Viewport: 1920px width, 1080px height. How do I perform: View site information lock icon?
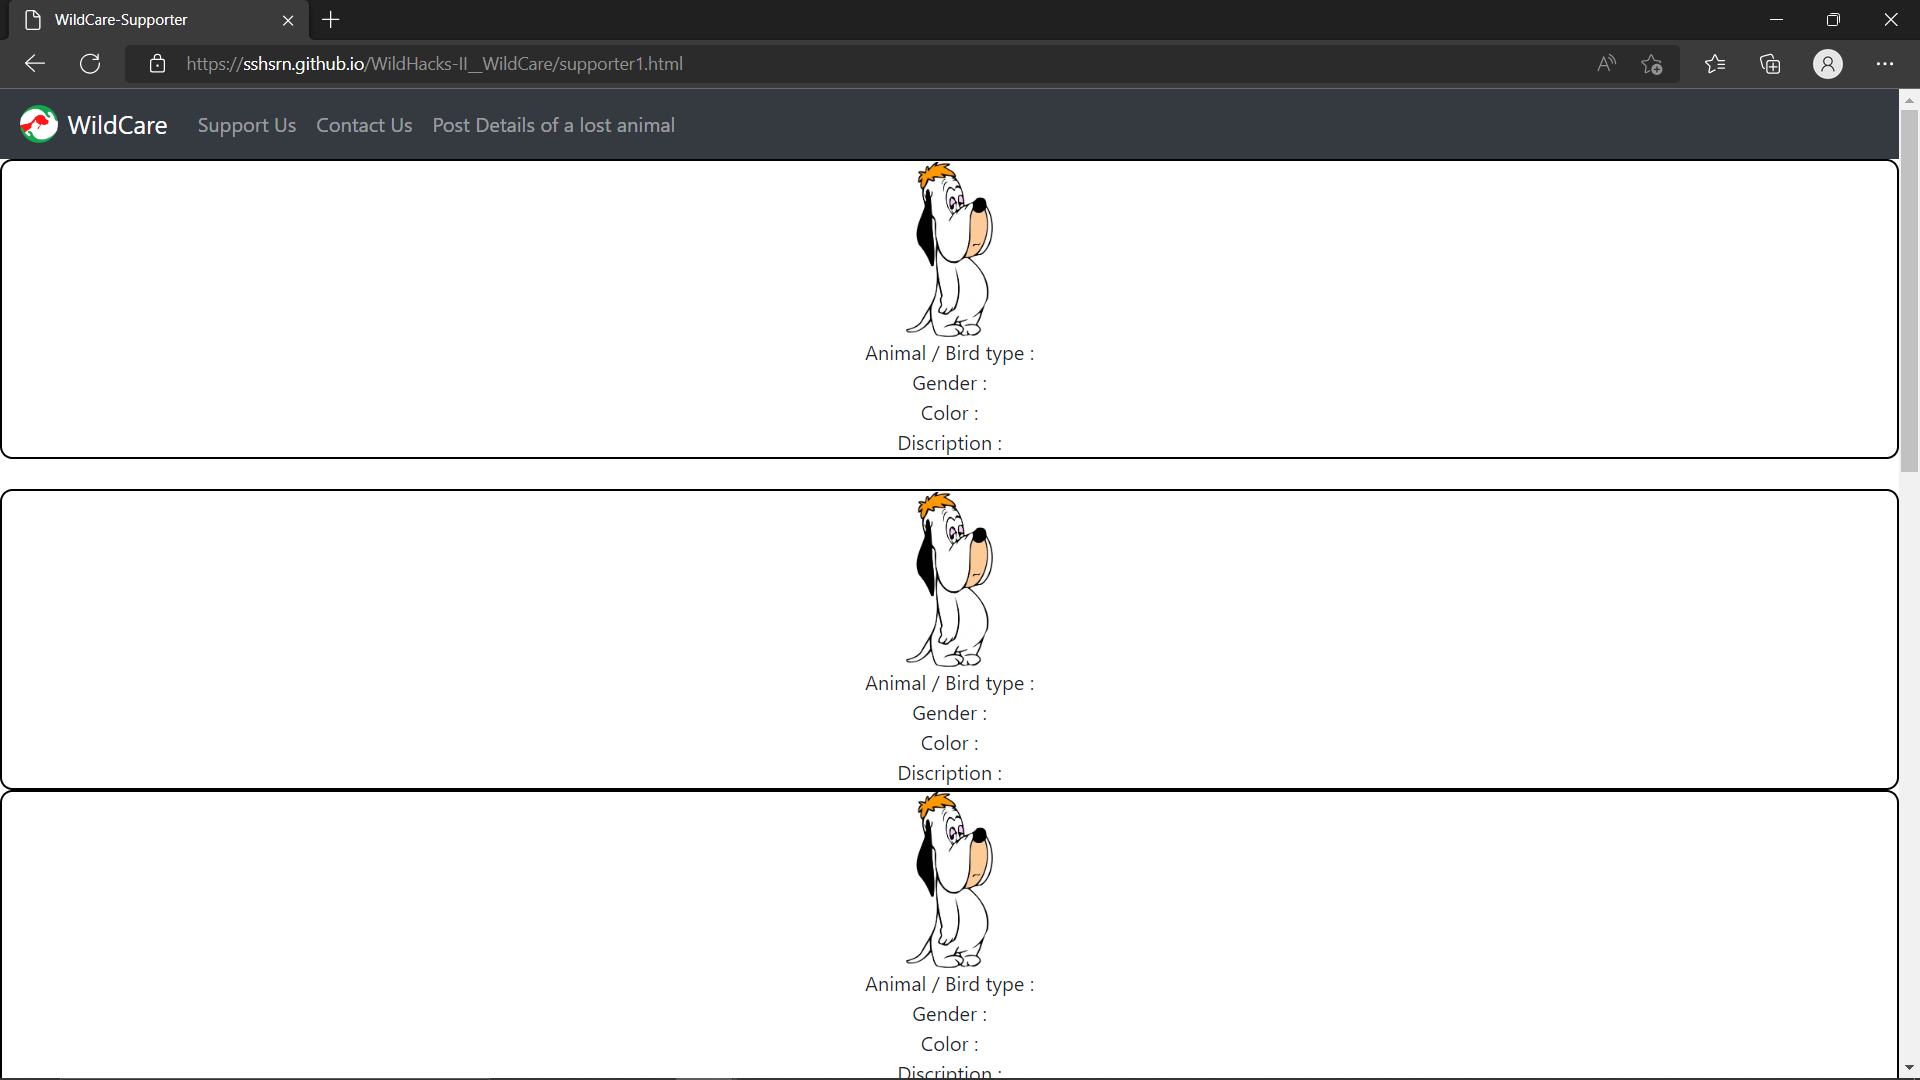pos(157,64)
